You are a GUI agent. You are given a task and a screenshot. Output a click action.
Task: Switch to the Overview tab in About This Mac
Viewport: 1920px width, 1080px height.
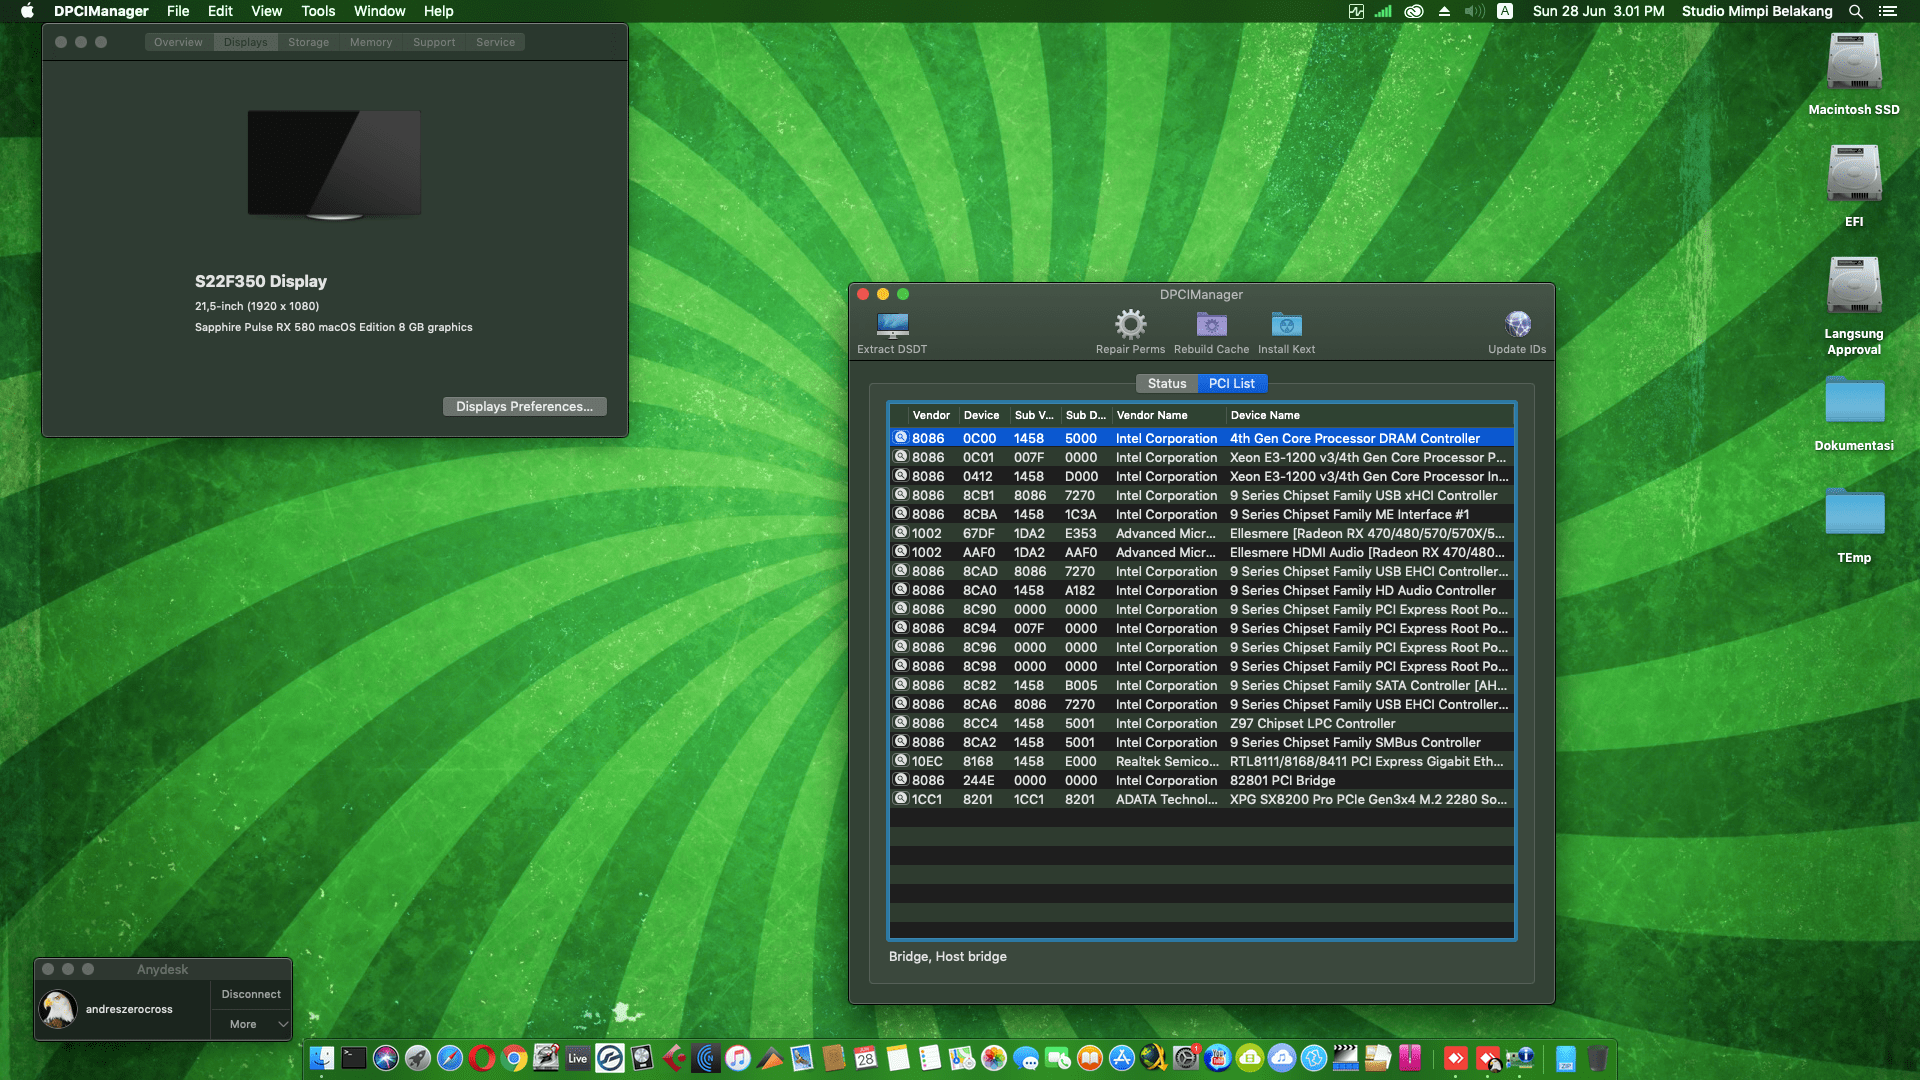(178, 42)
